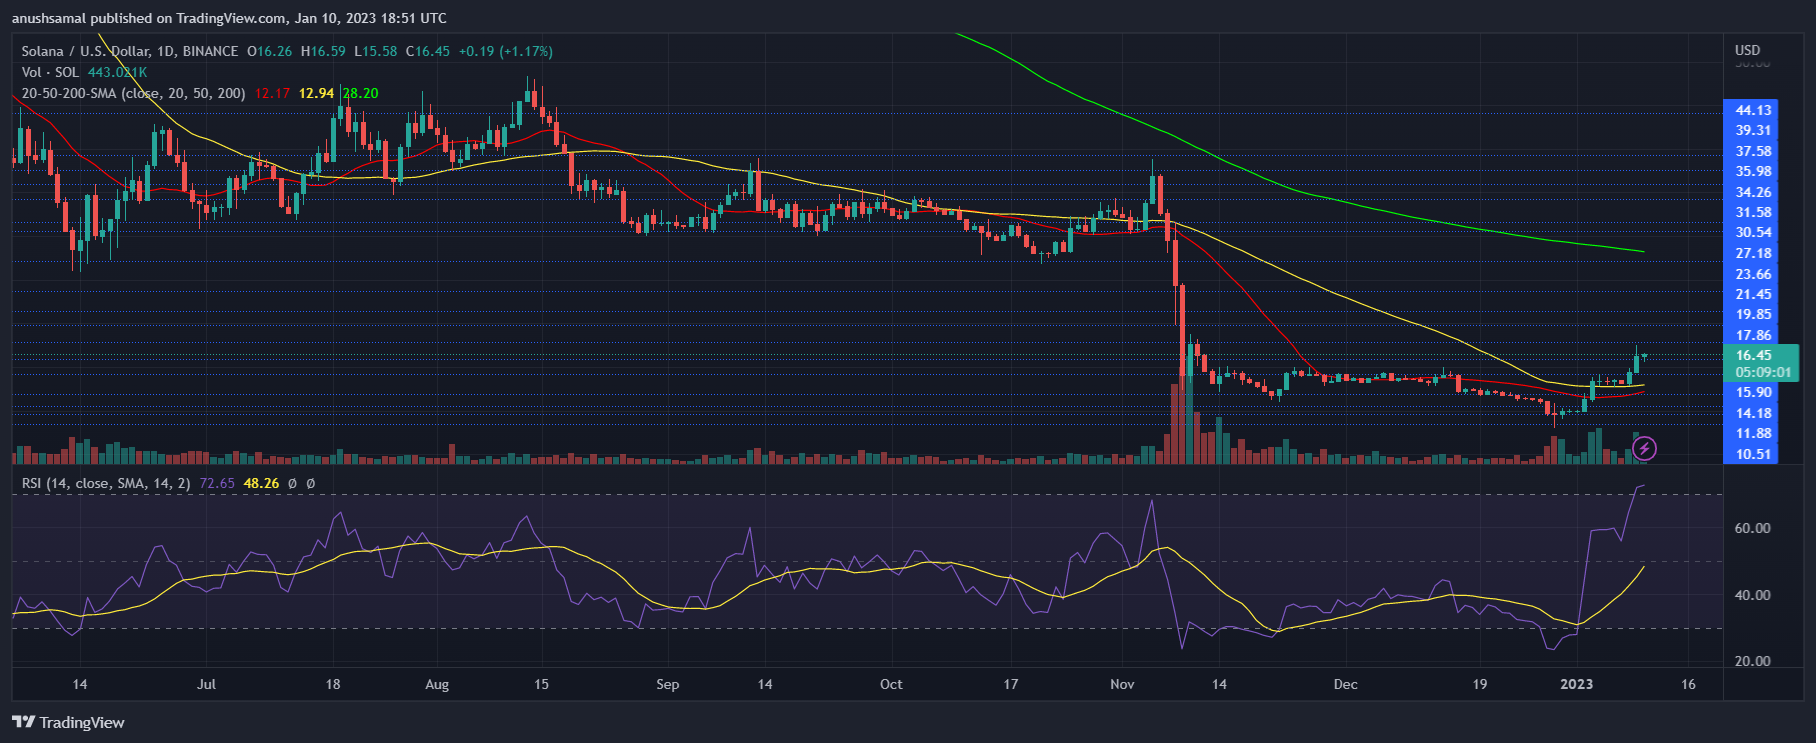
Task: Click the current price label 16.45
Action: [1753, 355]
